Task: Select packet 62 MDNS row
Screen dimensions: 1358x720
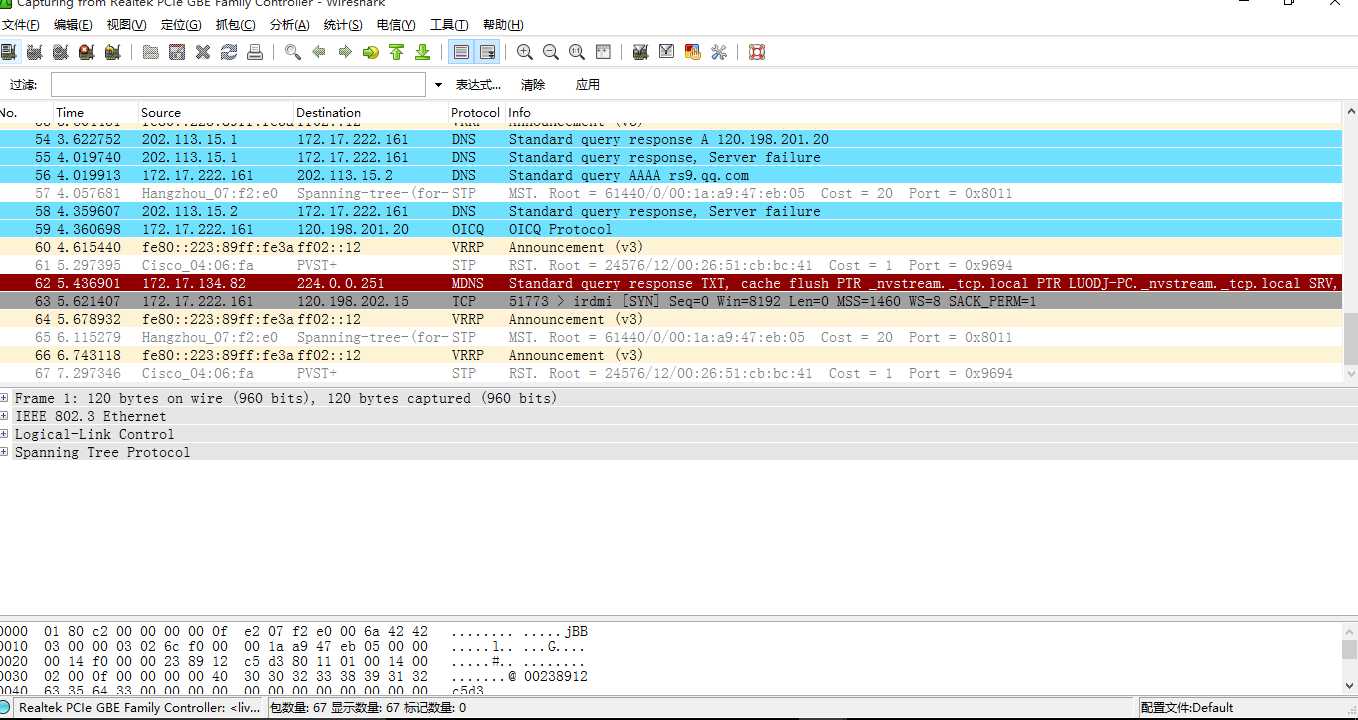Action: tap(671, 283)
